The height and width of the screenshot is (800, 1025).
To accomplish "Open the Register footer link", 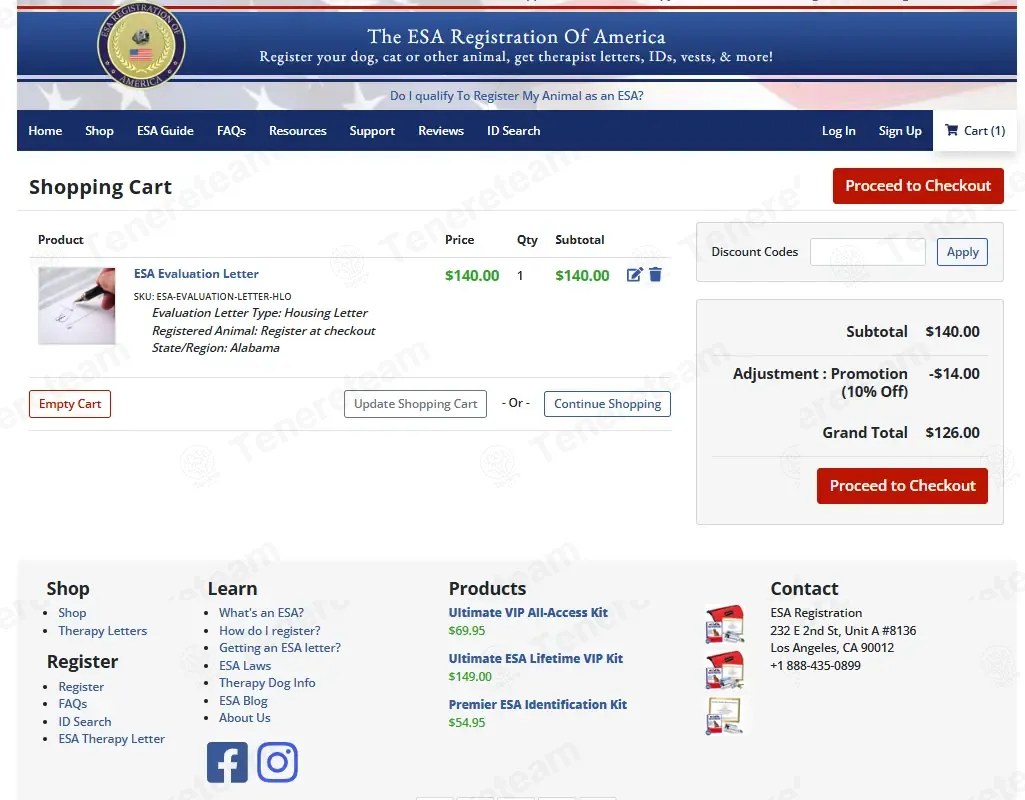I will 81,687.
